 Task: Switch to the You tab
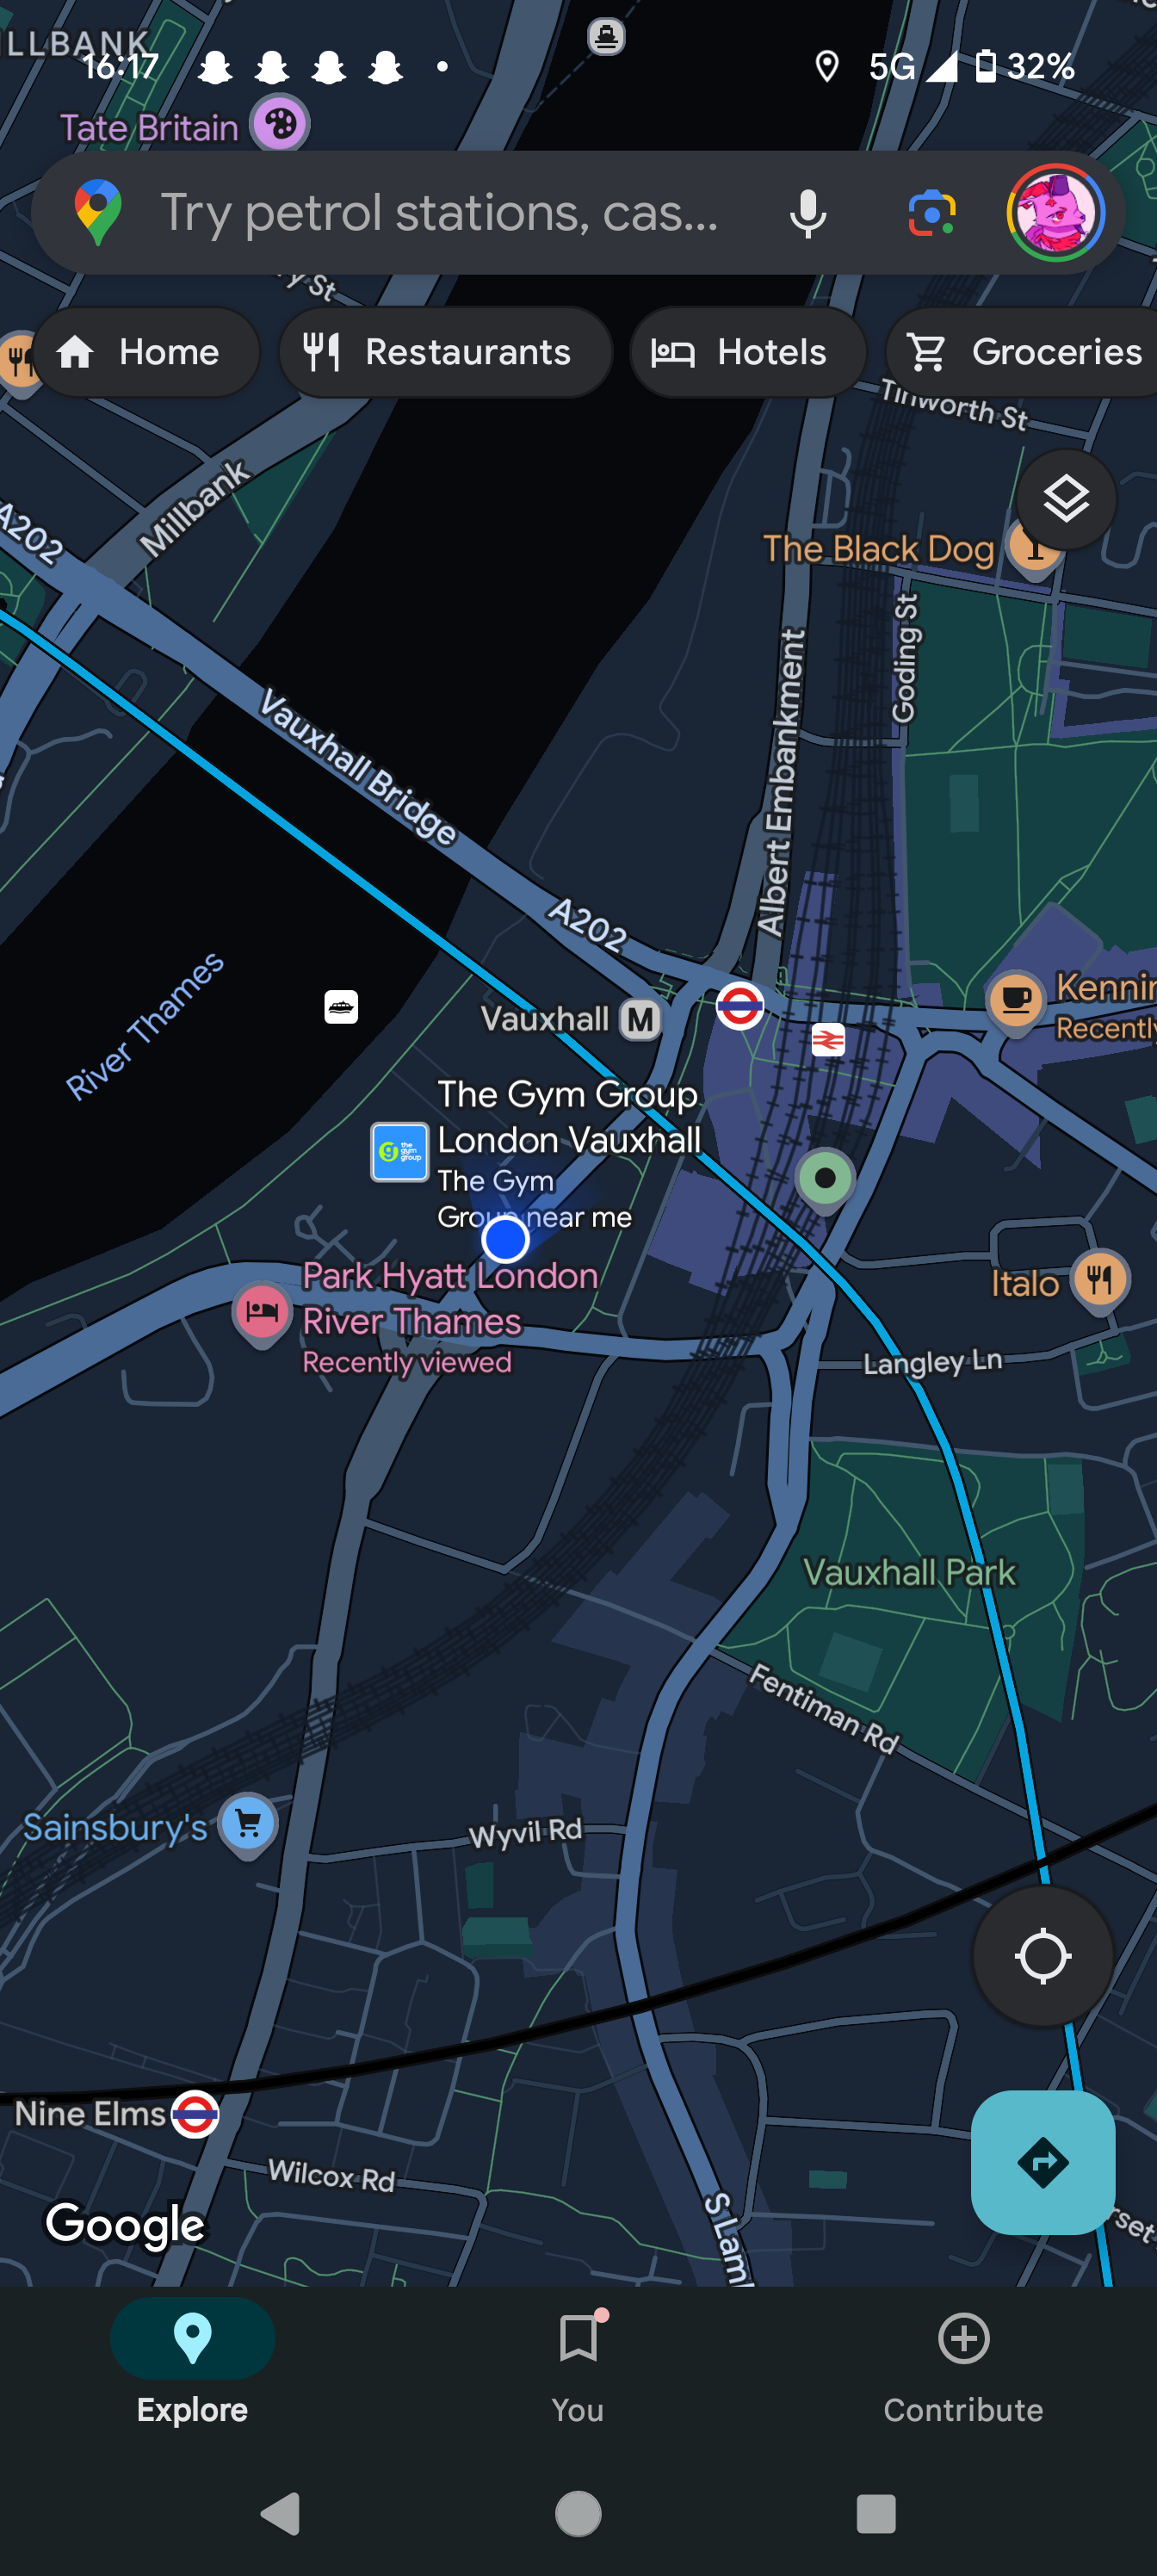pyautogui.click(x=578, y=2366)
